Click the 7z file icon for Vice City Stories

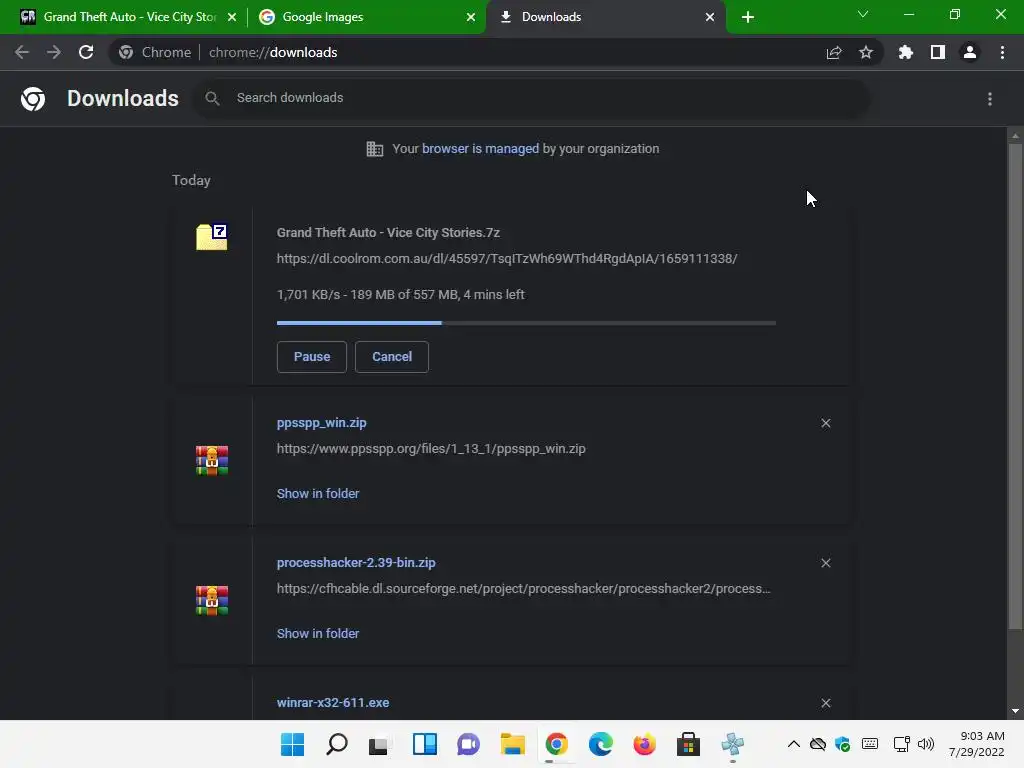pos(212,236)
